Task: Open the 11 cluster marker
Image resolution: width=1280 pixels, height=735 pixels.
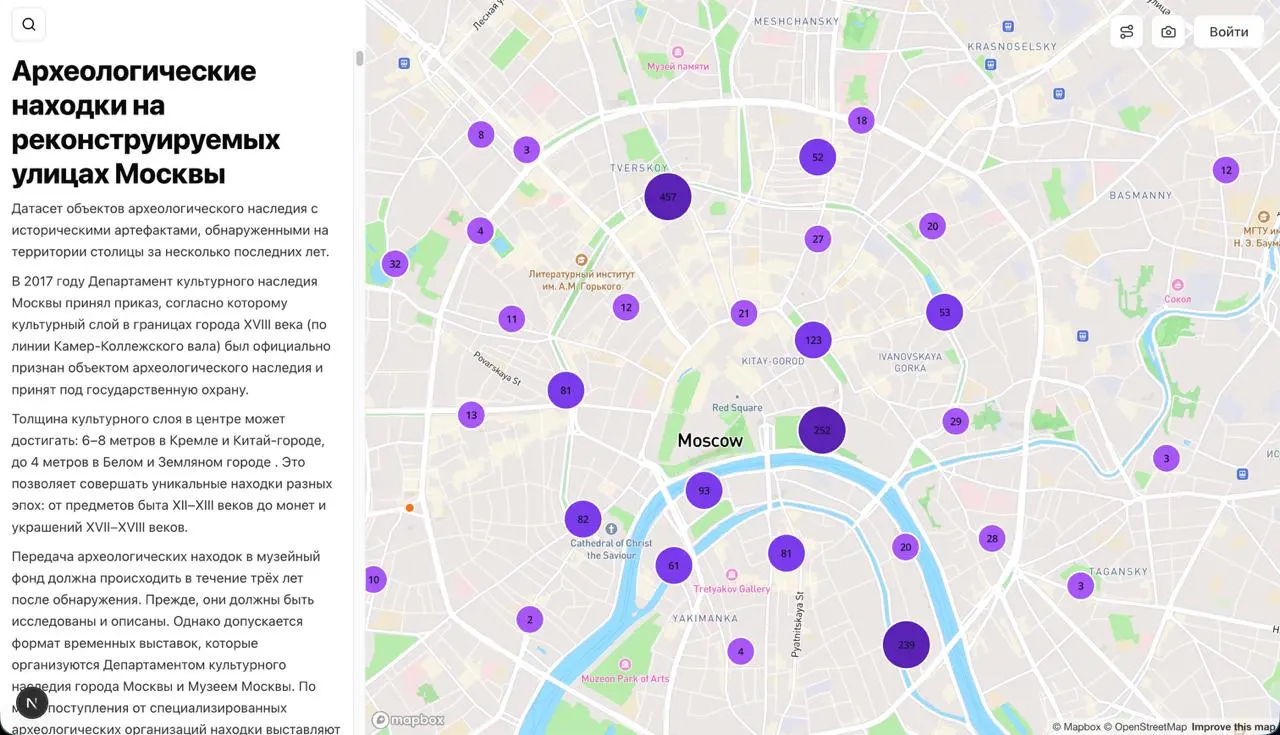Action: 512,319
